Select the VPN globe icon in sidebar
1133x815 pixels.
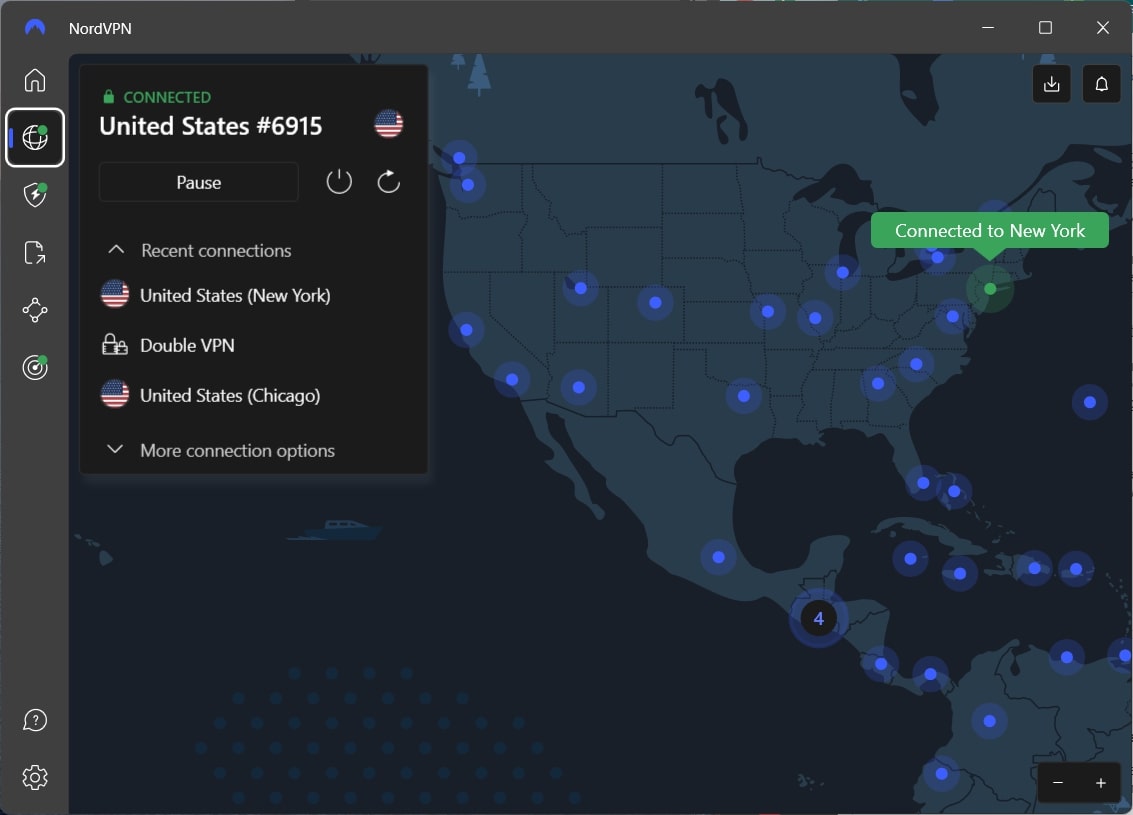(35, 138)
